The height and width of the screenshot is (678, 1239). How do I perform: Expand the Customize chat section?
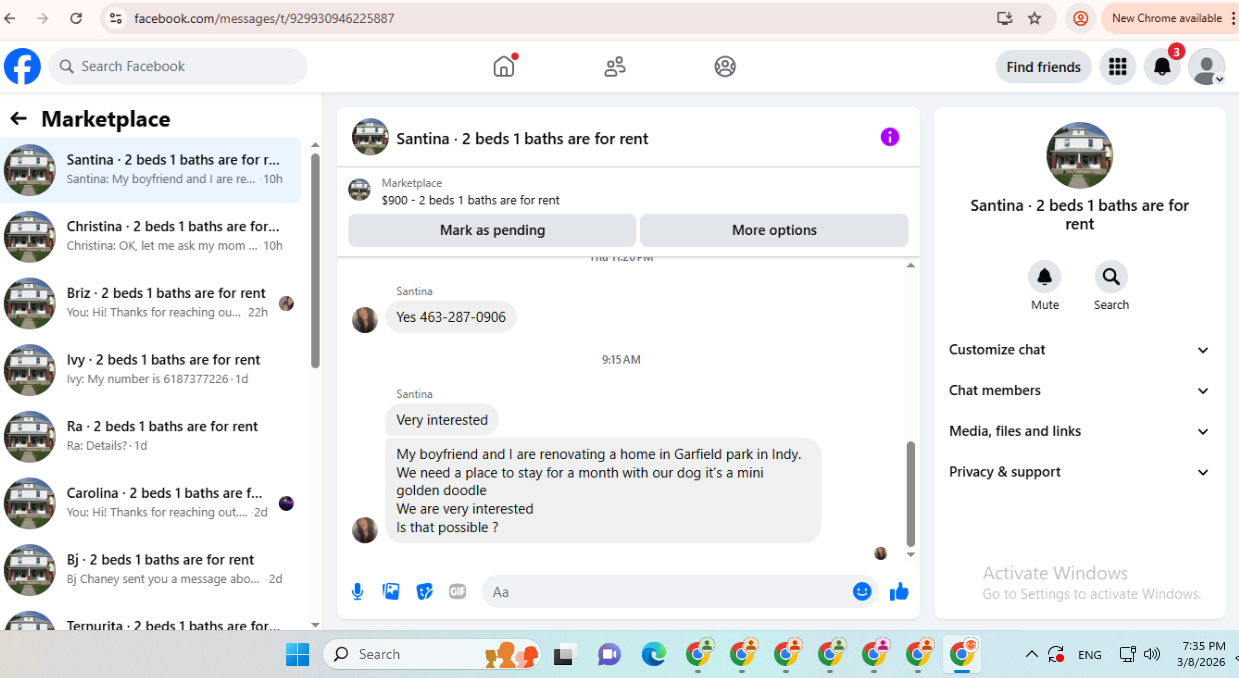(1079, 350)
